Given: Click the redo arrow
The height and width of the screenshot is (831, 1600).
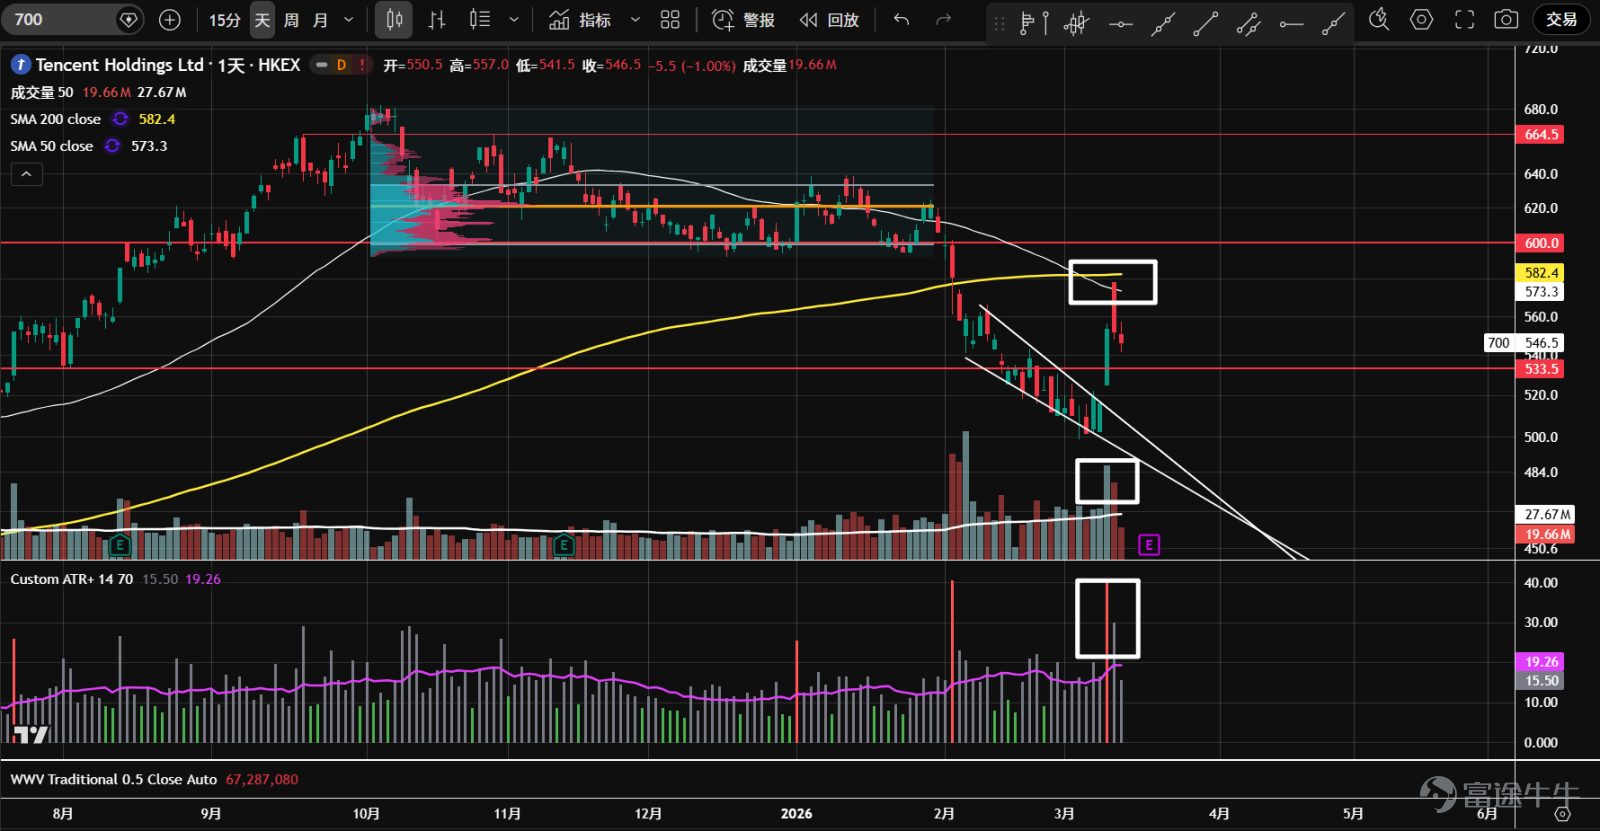Looking at the screenshot, I should pos(943,20).
